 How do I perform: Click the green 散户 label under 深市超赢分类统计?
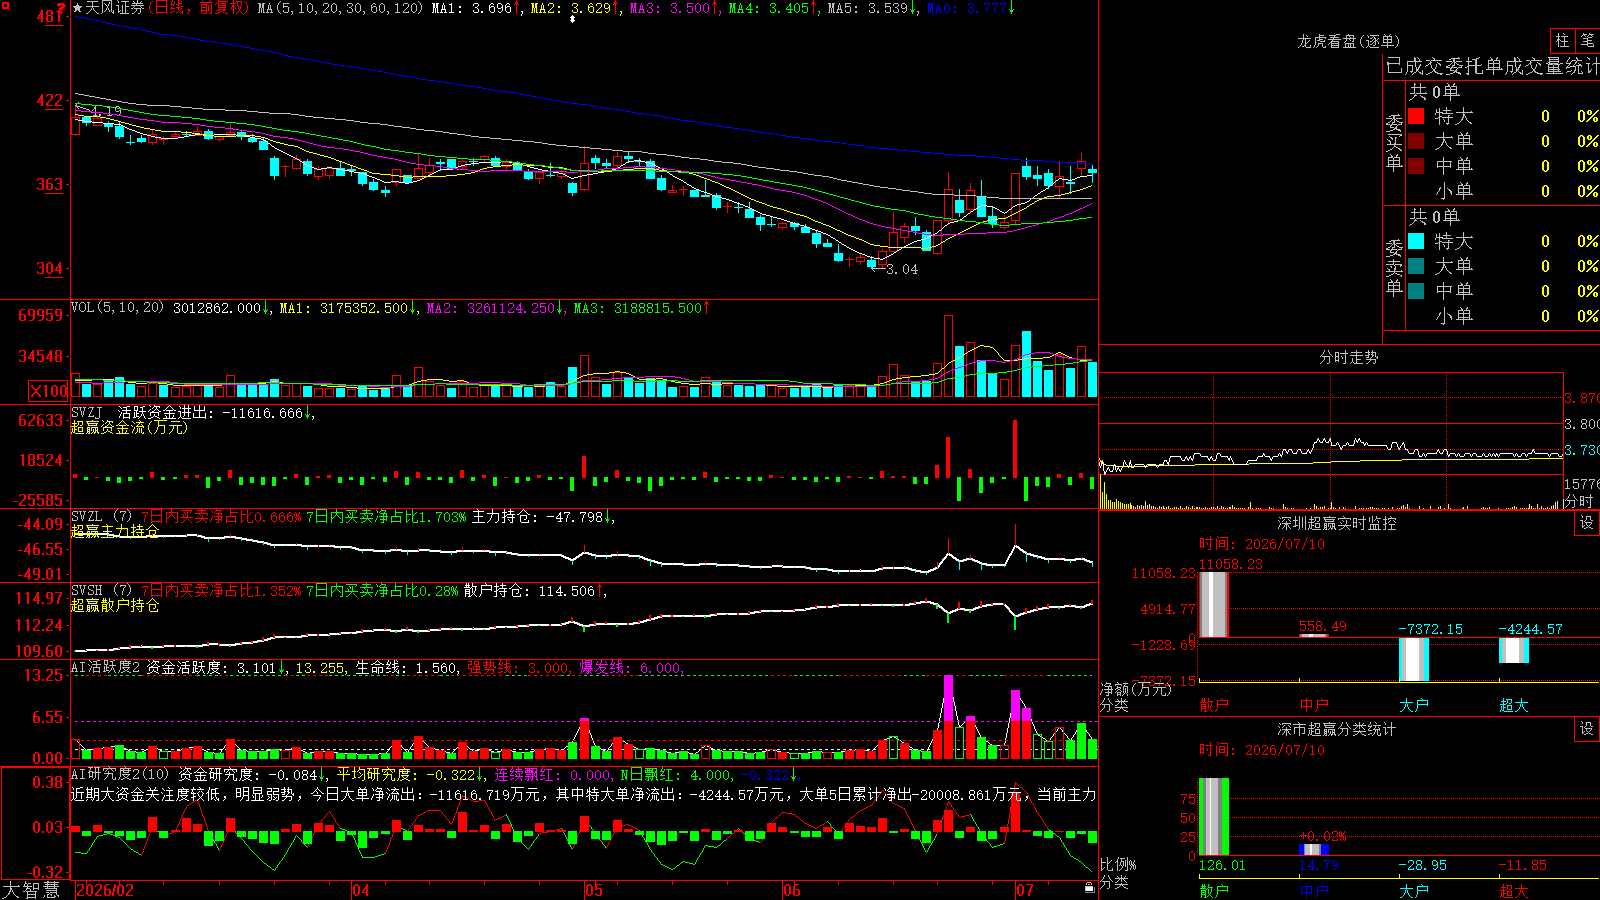tap(1214, 890)
